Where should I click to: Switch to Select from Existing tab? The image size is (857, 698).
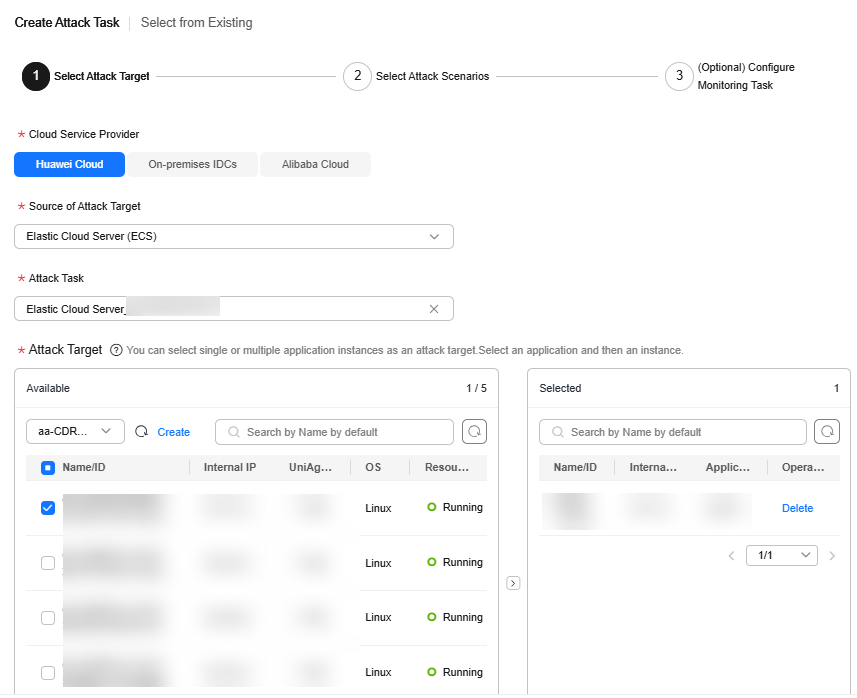pos(197,23)
